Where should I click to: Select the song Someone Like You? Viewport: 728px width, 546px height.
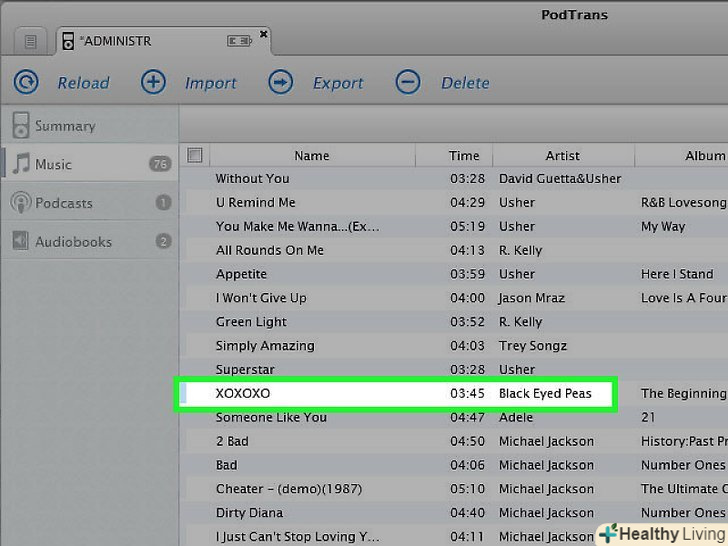(454, 417)
